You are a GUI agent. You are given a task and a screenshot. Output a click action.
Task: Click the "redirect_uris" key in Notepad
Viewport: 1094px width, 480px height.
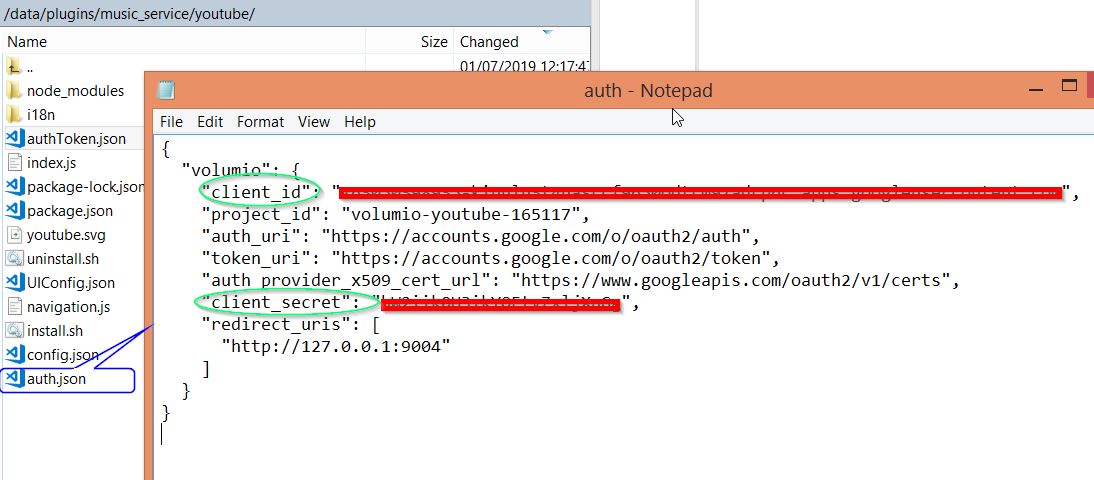click(276, 324)
